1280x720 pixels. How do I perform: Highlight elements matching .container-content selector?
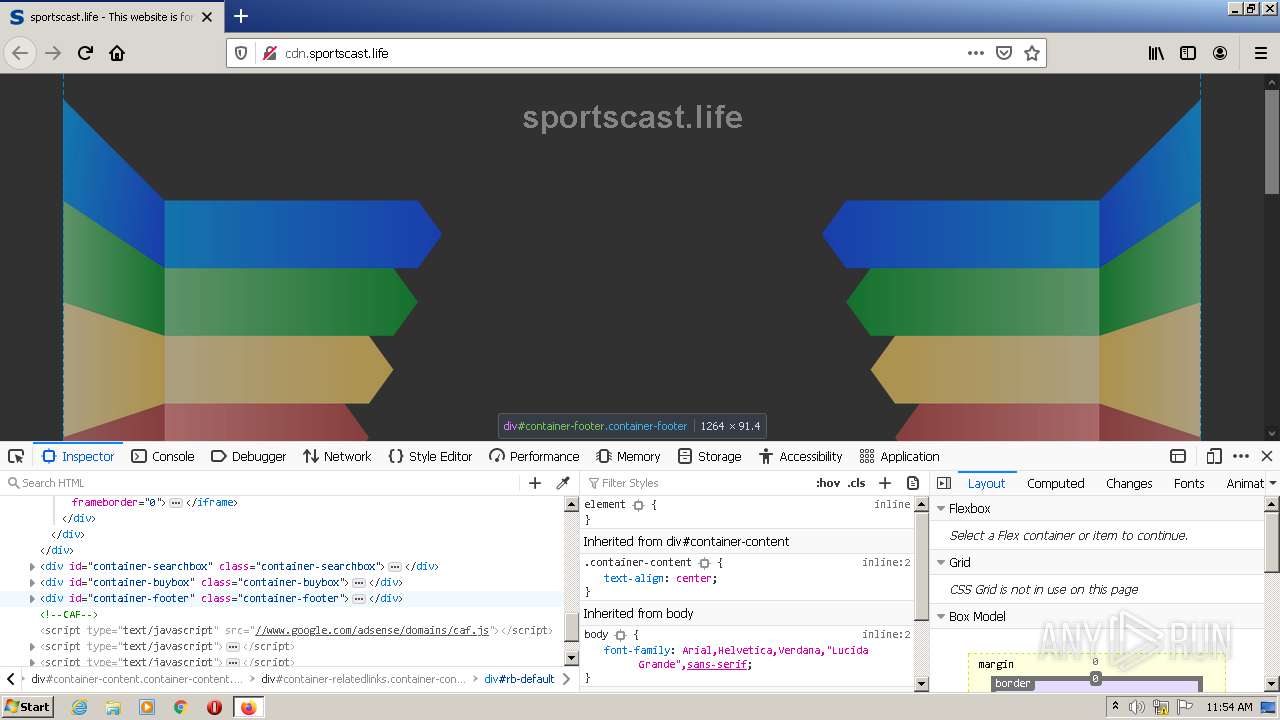pyautogui.click(x=704, y=563)
